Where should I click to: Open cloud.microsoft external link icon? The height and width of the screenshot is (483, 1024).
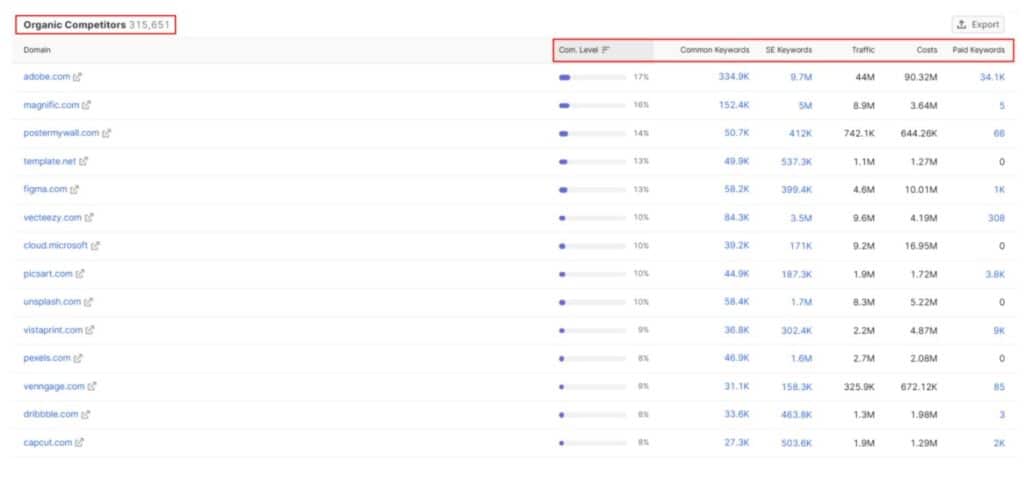pyautogui.click(x=95, y=245)
